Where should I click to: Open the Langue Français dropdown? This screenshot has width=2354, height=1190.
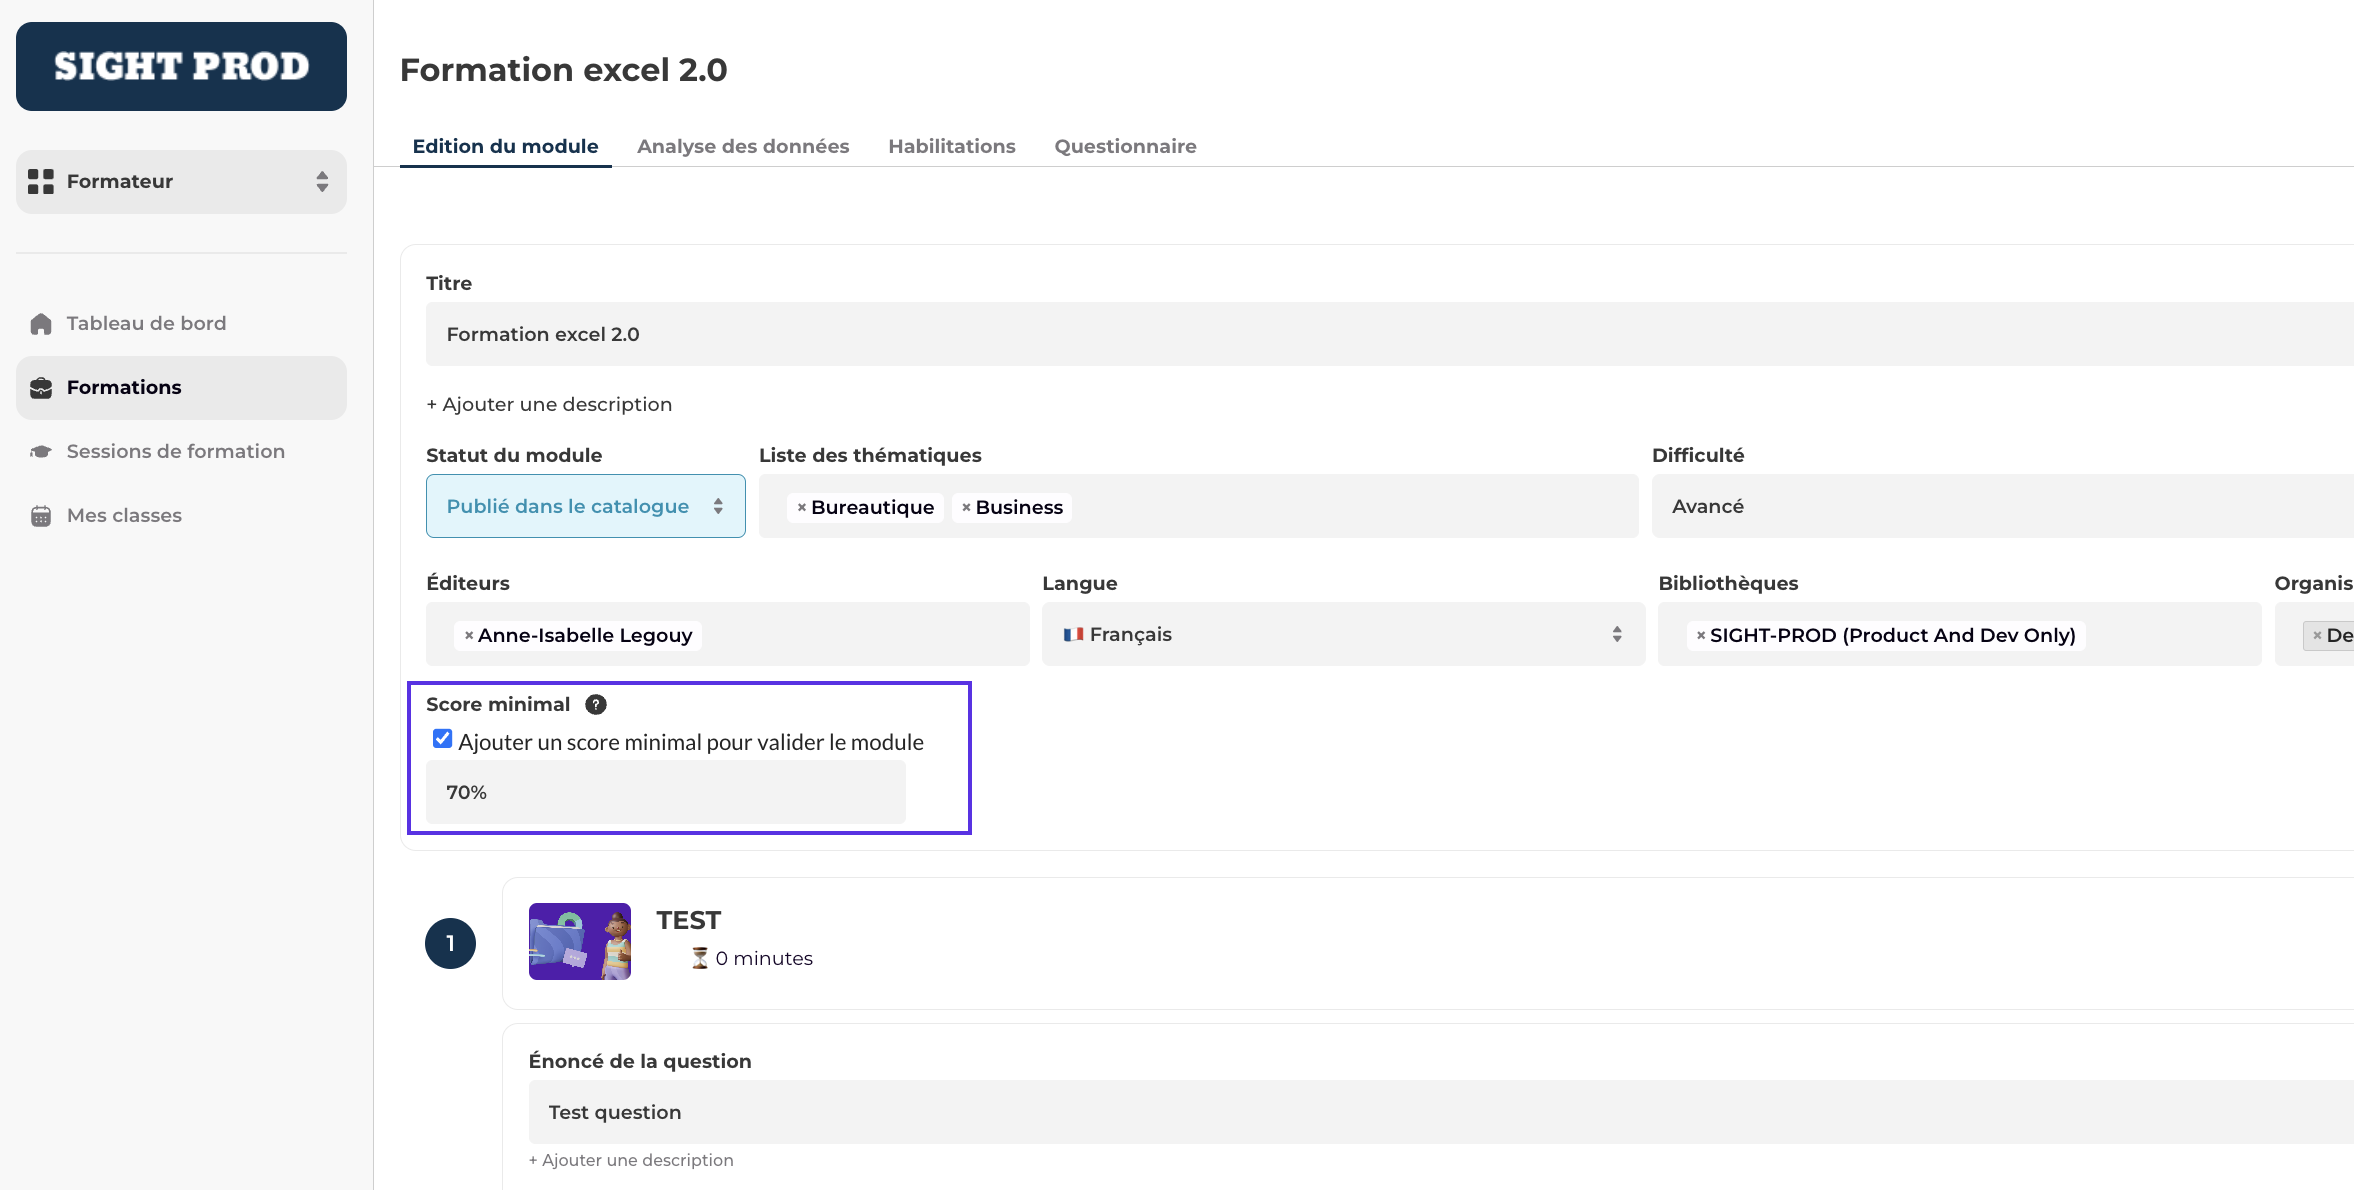(1342, 635)
